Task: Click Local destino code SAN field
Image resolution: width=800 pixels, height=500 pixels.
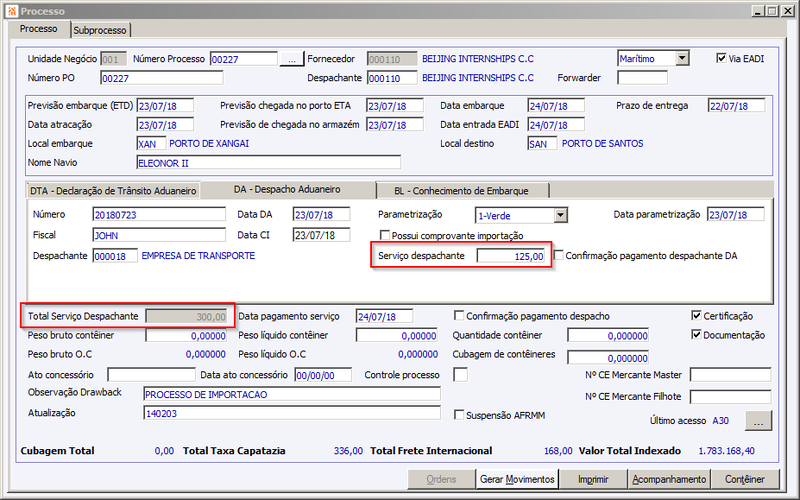Action: point(542,144)
